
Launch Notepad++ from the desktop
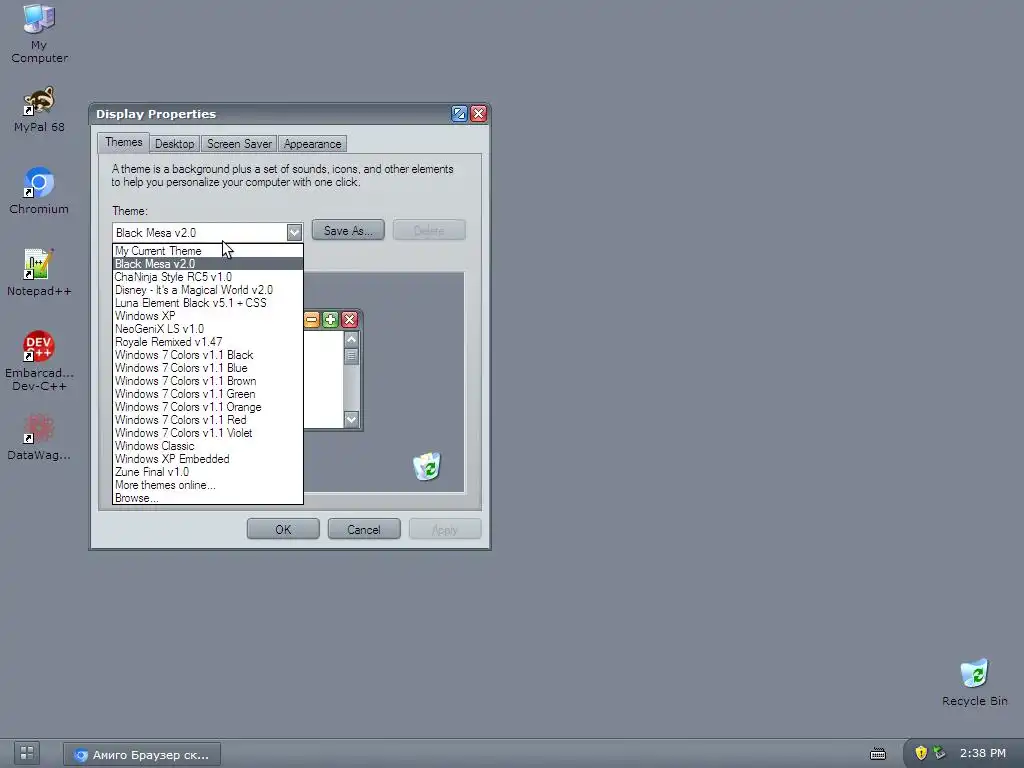[x=39, y=272]
